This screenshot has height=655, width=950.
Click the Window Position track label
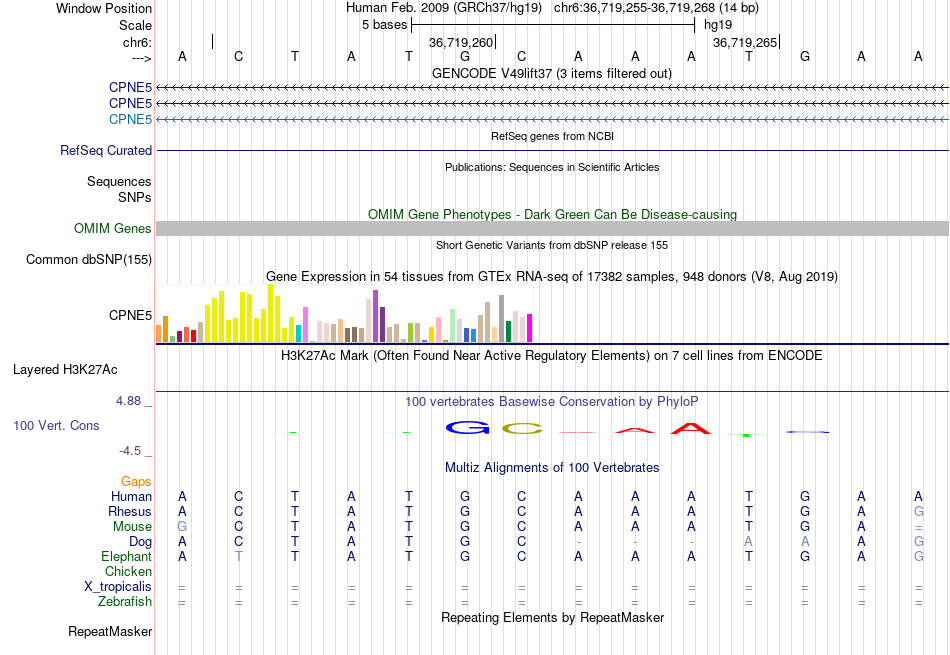pyautogui.click(x=104, y=8)
